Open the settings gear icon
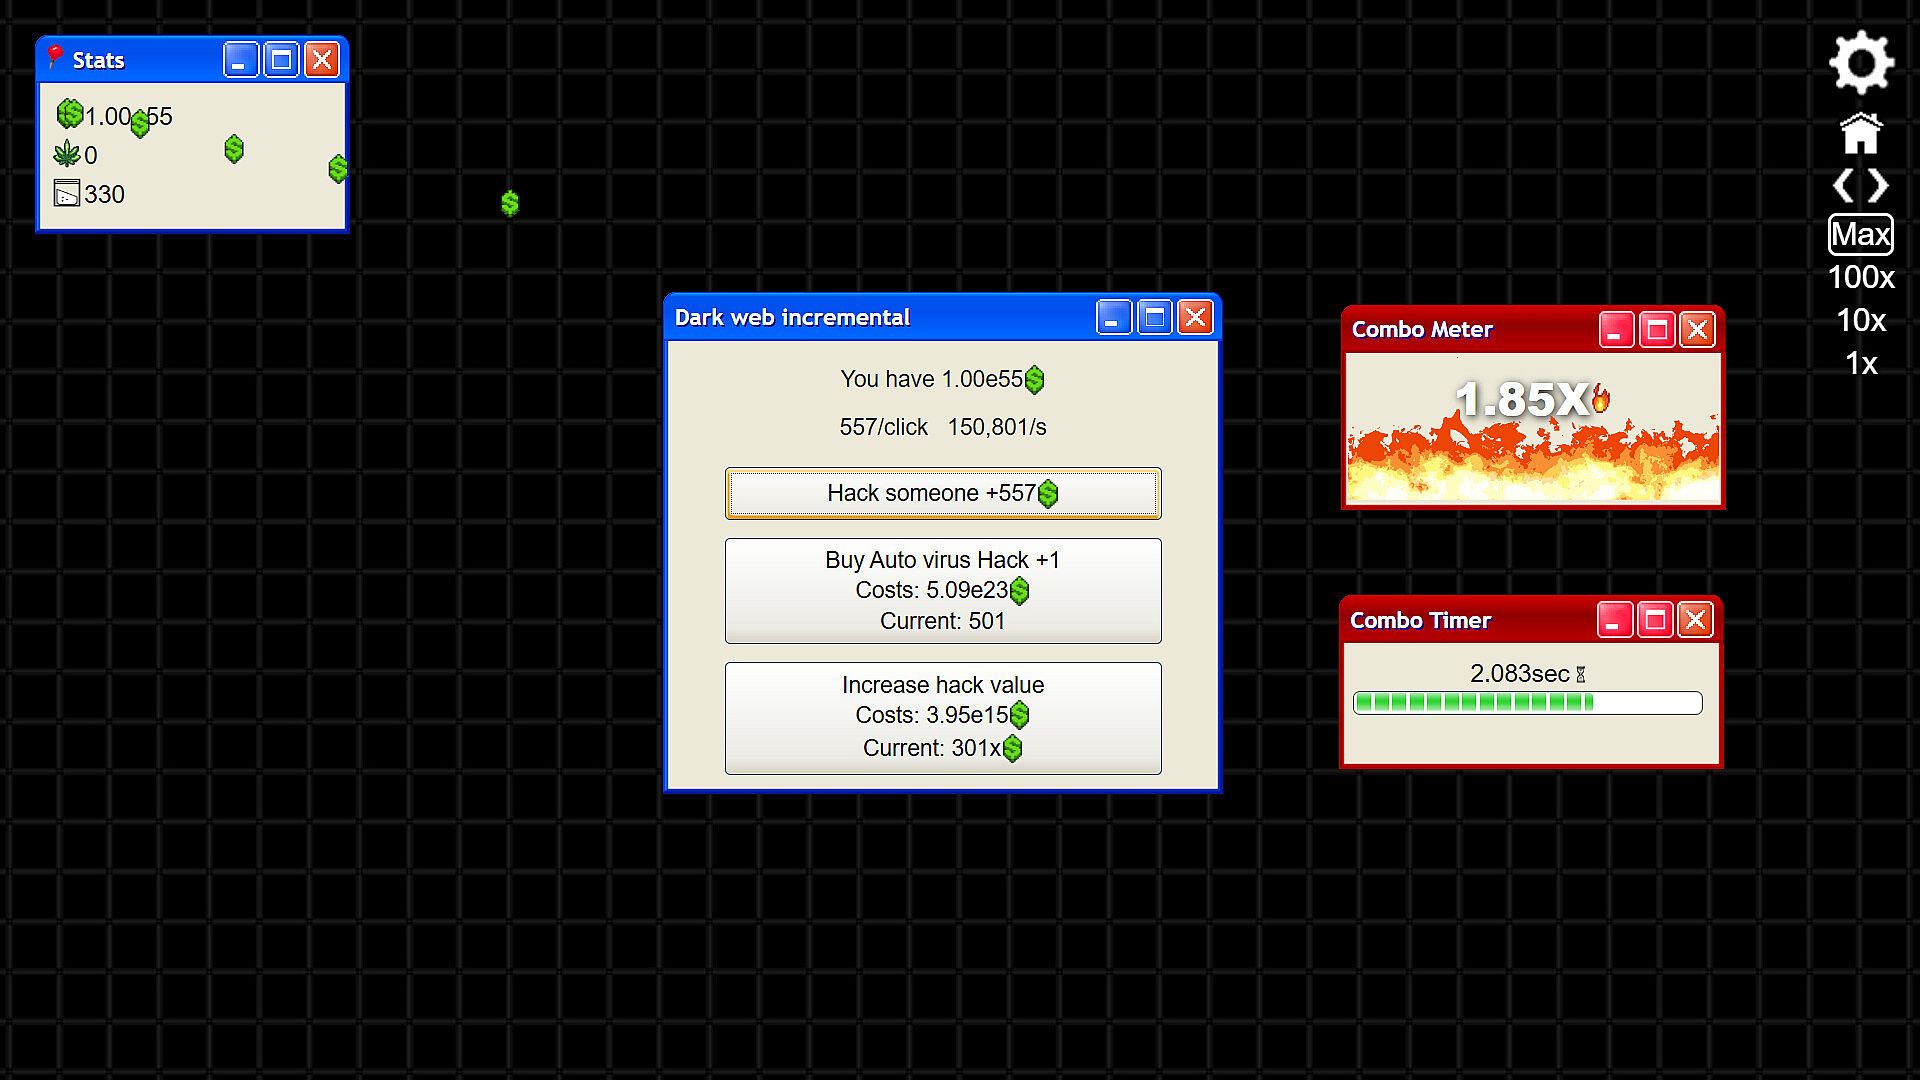The image size is (1920, 1080). [x=1860, y=64]
